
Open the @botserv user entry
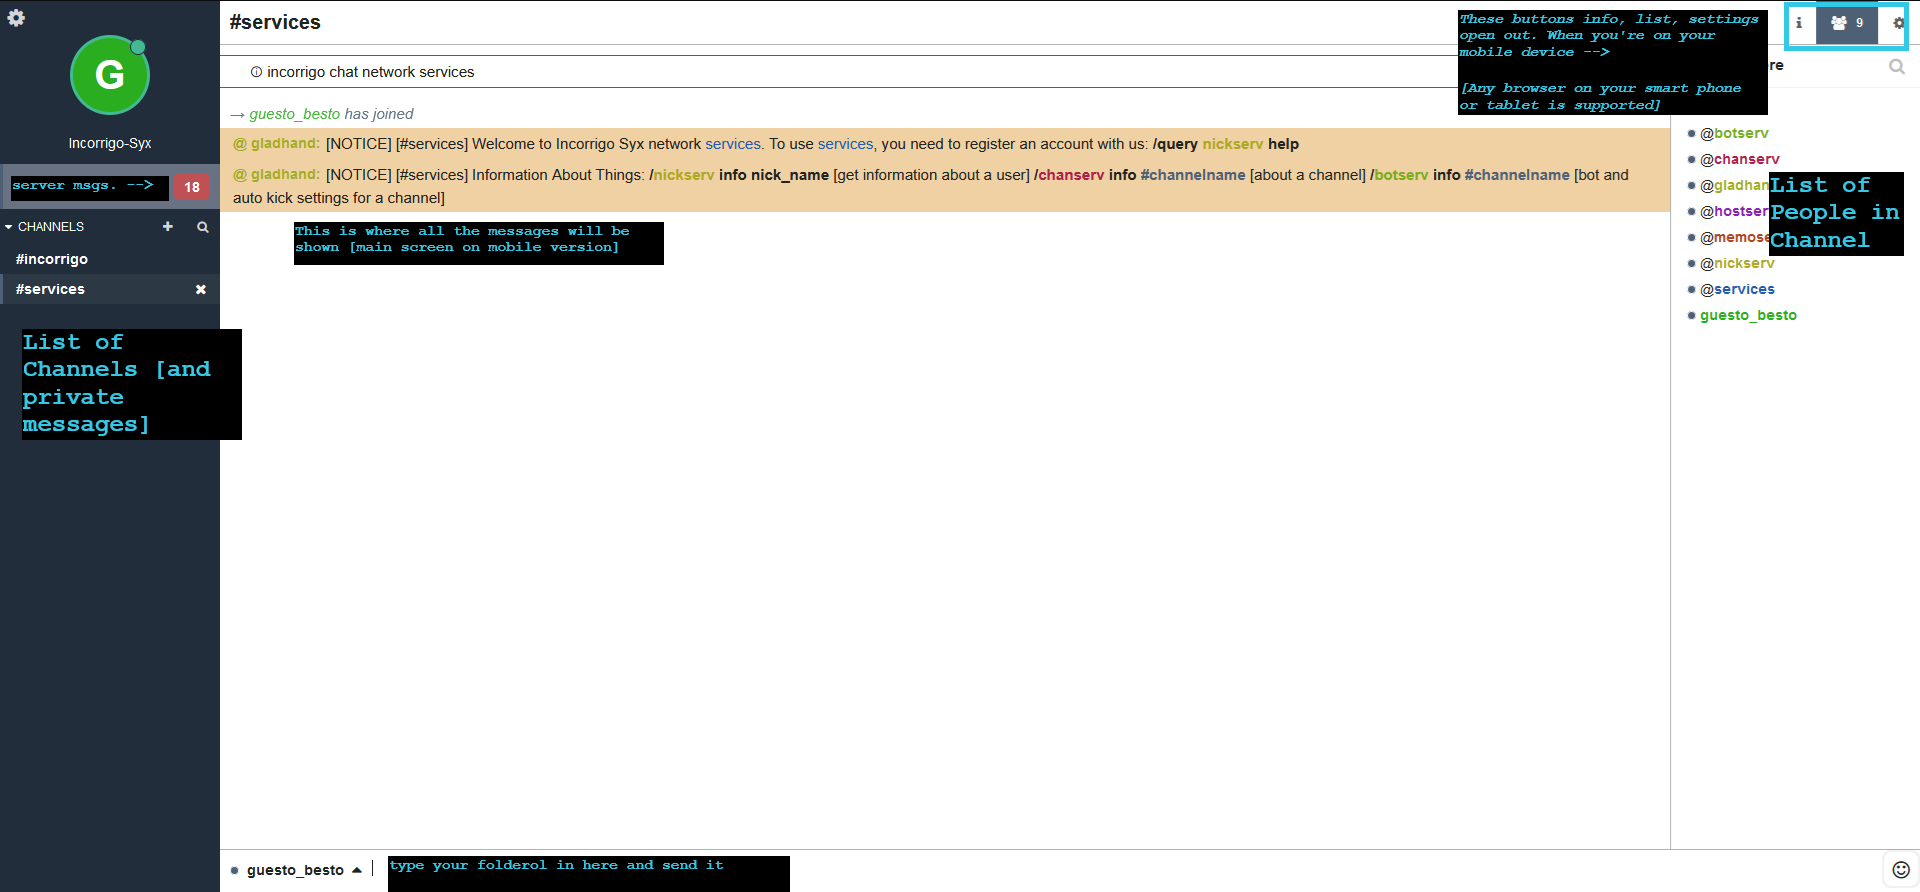click(x=1734, y=133)
